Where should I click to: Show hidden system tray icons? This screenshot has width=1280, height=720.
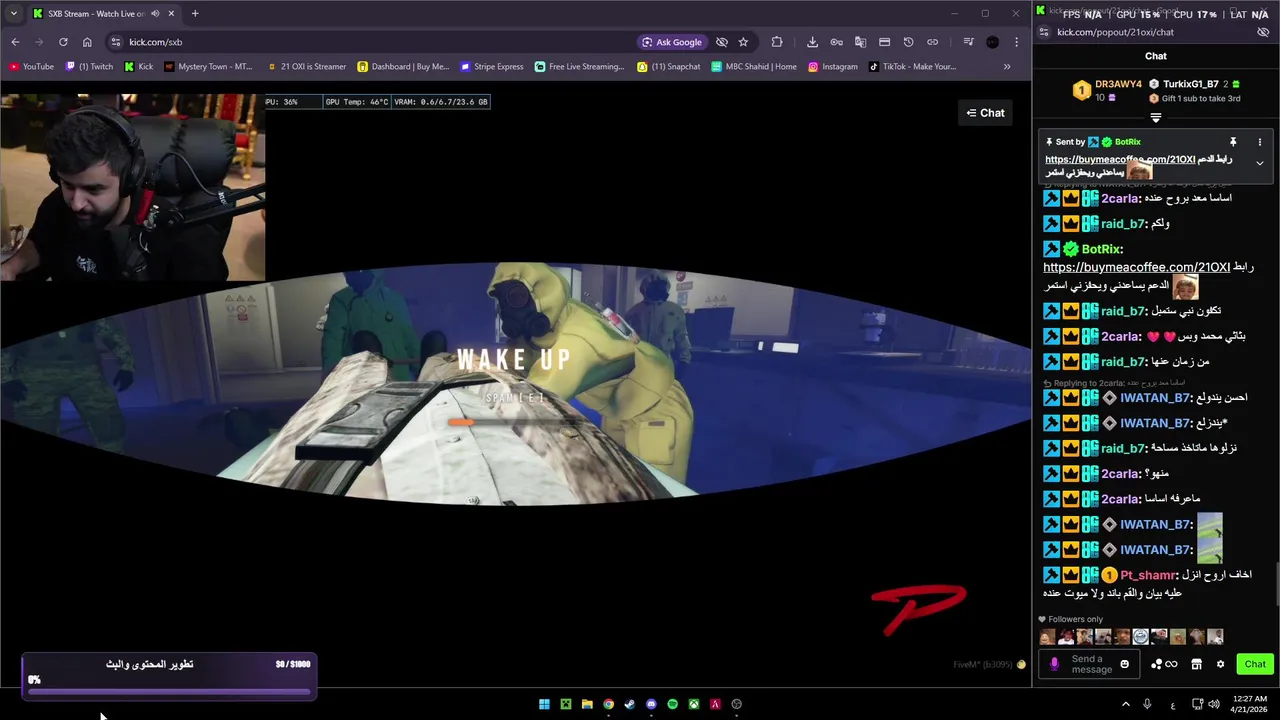coord(1126,704)
